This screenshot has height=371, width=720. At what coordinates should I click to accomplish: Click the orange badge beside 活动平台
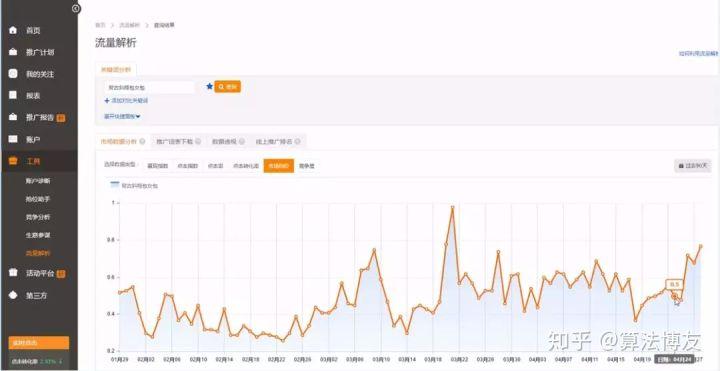tap(61, 274)
